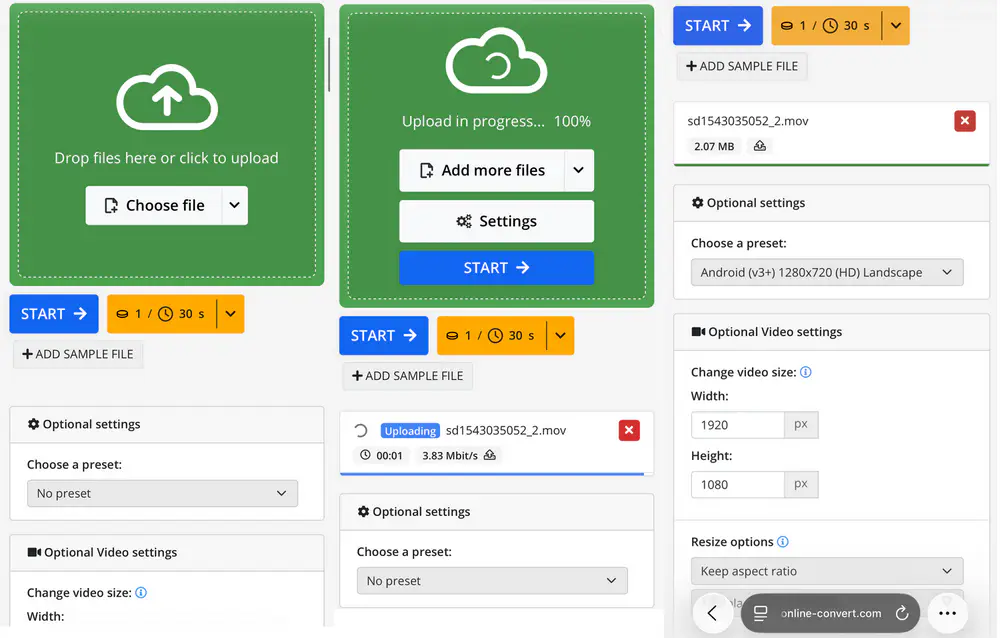Click ADD SAMPLE FILE in left panel
This screenshot has width=1000, height=638.
(77, 354)
